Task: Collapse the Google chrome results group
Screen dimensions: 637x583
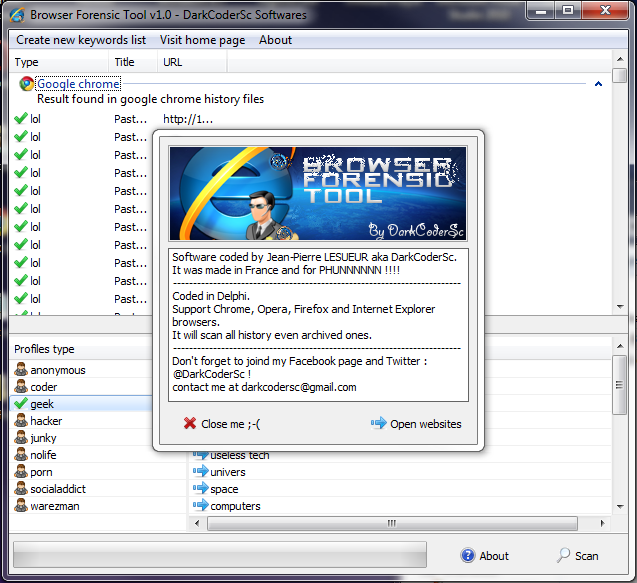Action: 598,84
